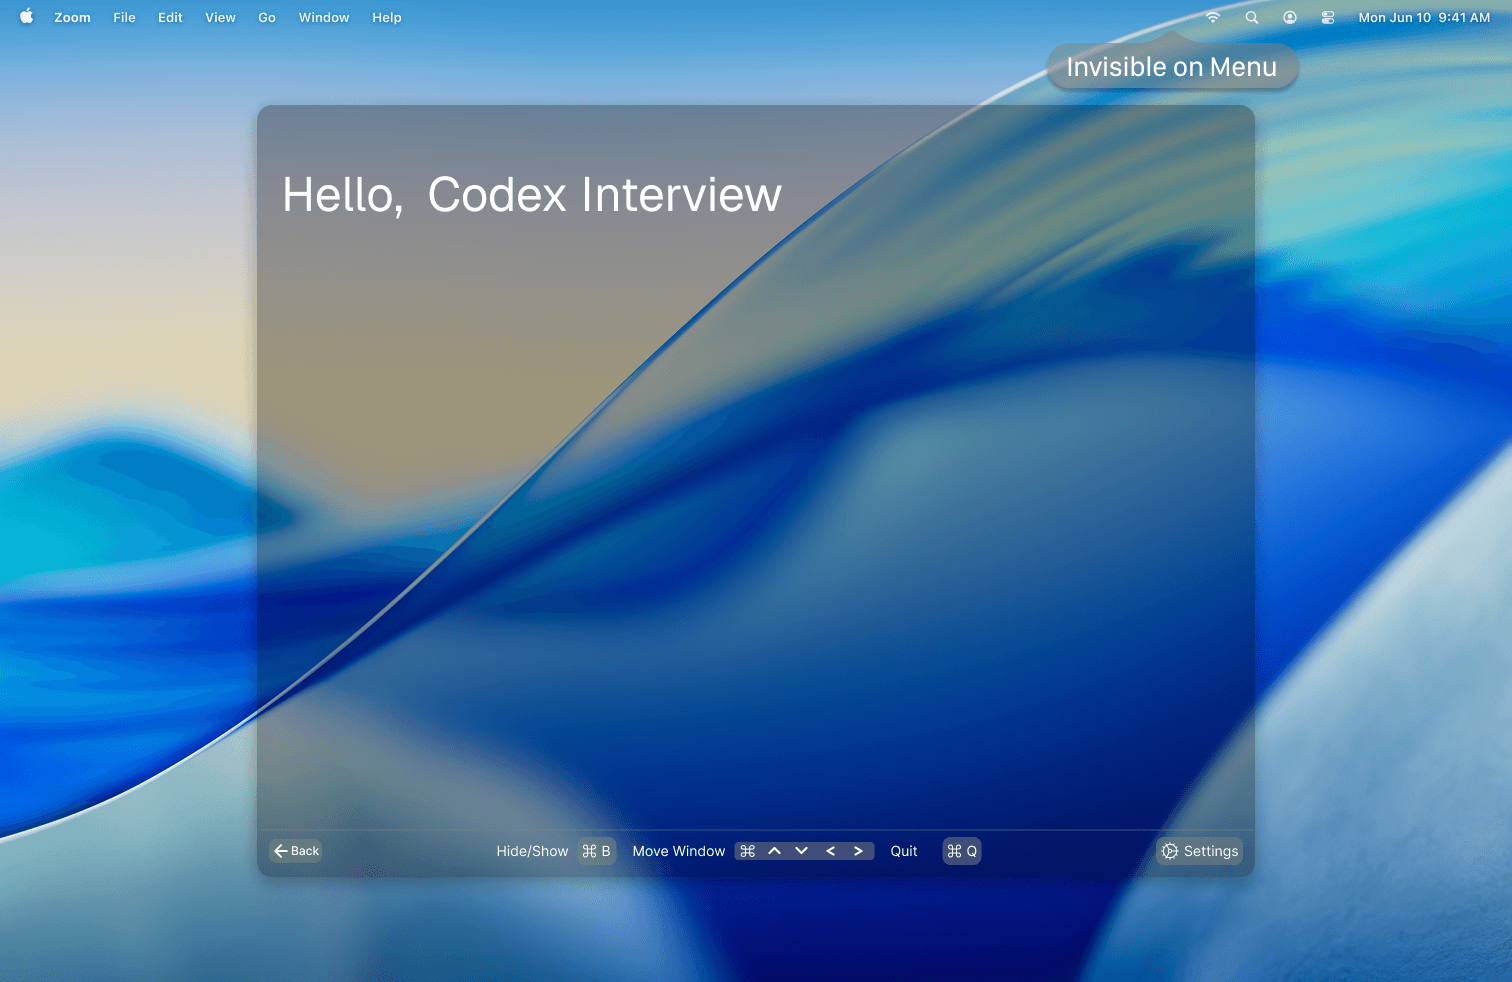Open the Window menu

[323, 17]
